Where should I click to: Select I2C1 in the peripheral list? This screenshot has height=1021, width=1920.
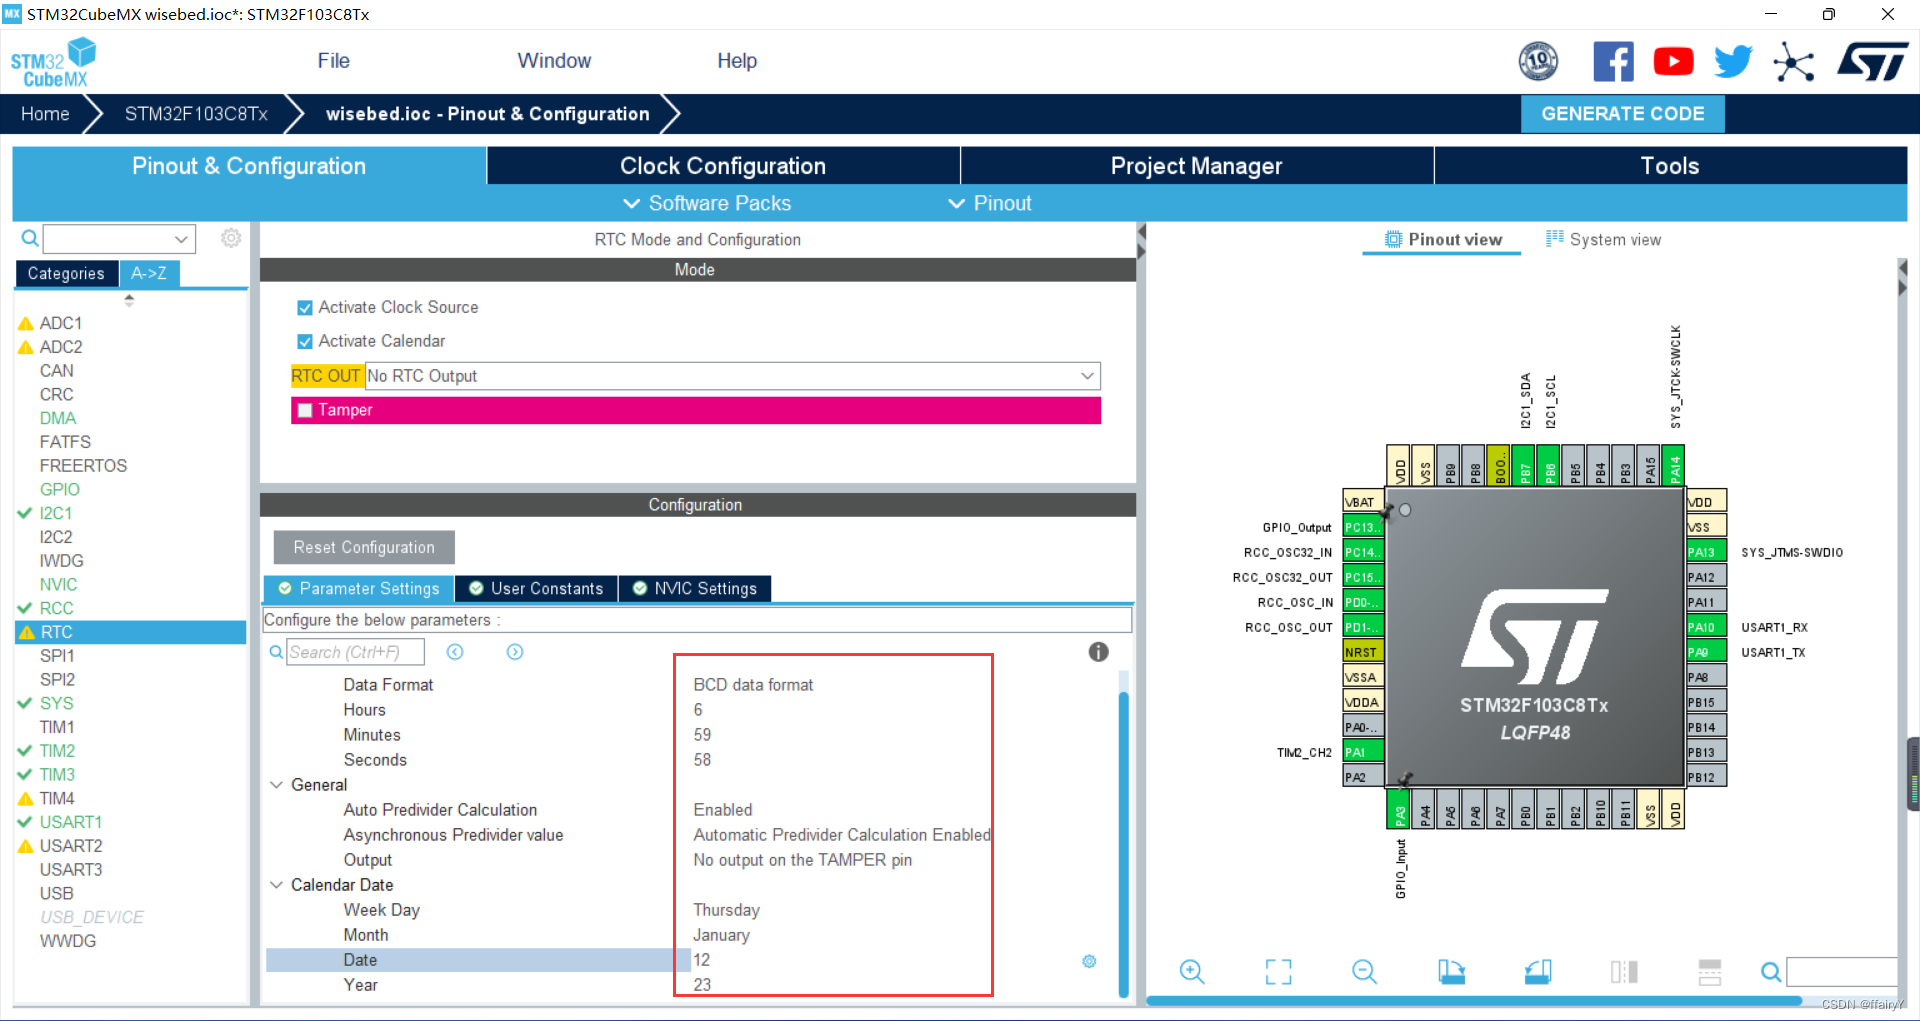[x=56, y=513]
